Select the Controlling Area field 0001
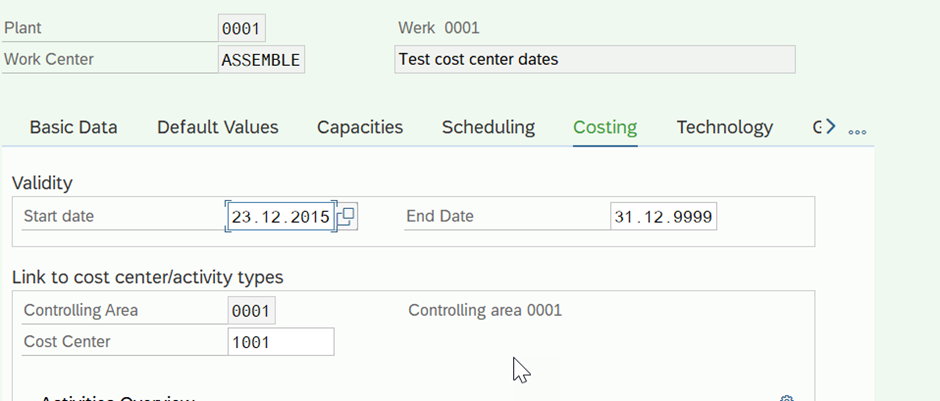 251,310
